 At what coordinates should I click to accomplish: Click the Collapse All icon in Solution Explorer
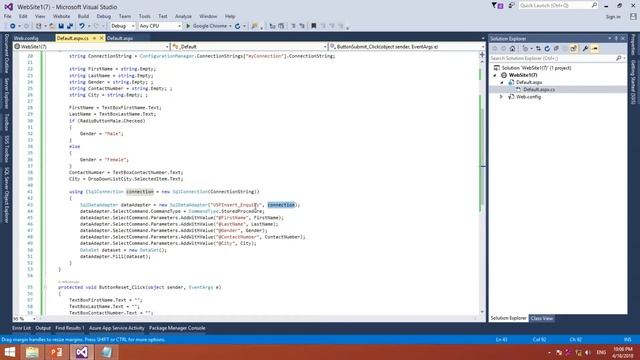556,49
